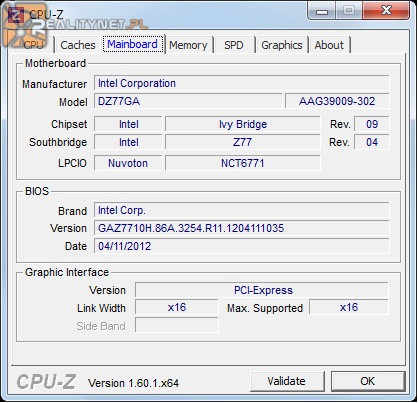This screenshot has width=418, height=403.
Task: Click the model revision AAG39009-302
Action: point(337,101)
